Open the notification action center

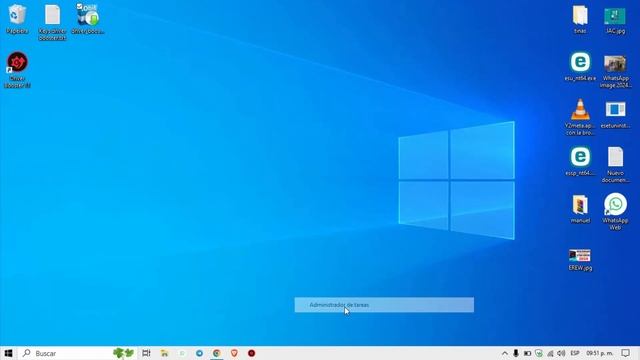point(626,353)
